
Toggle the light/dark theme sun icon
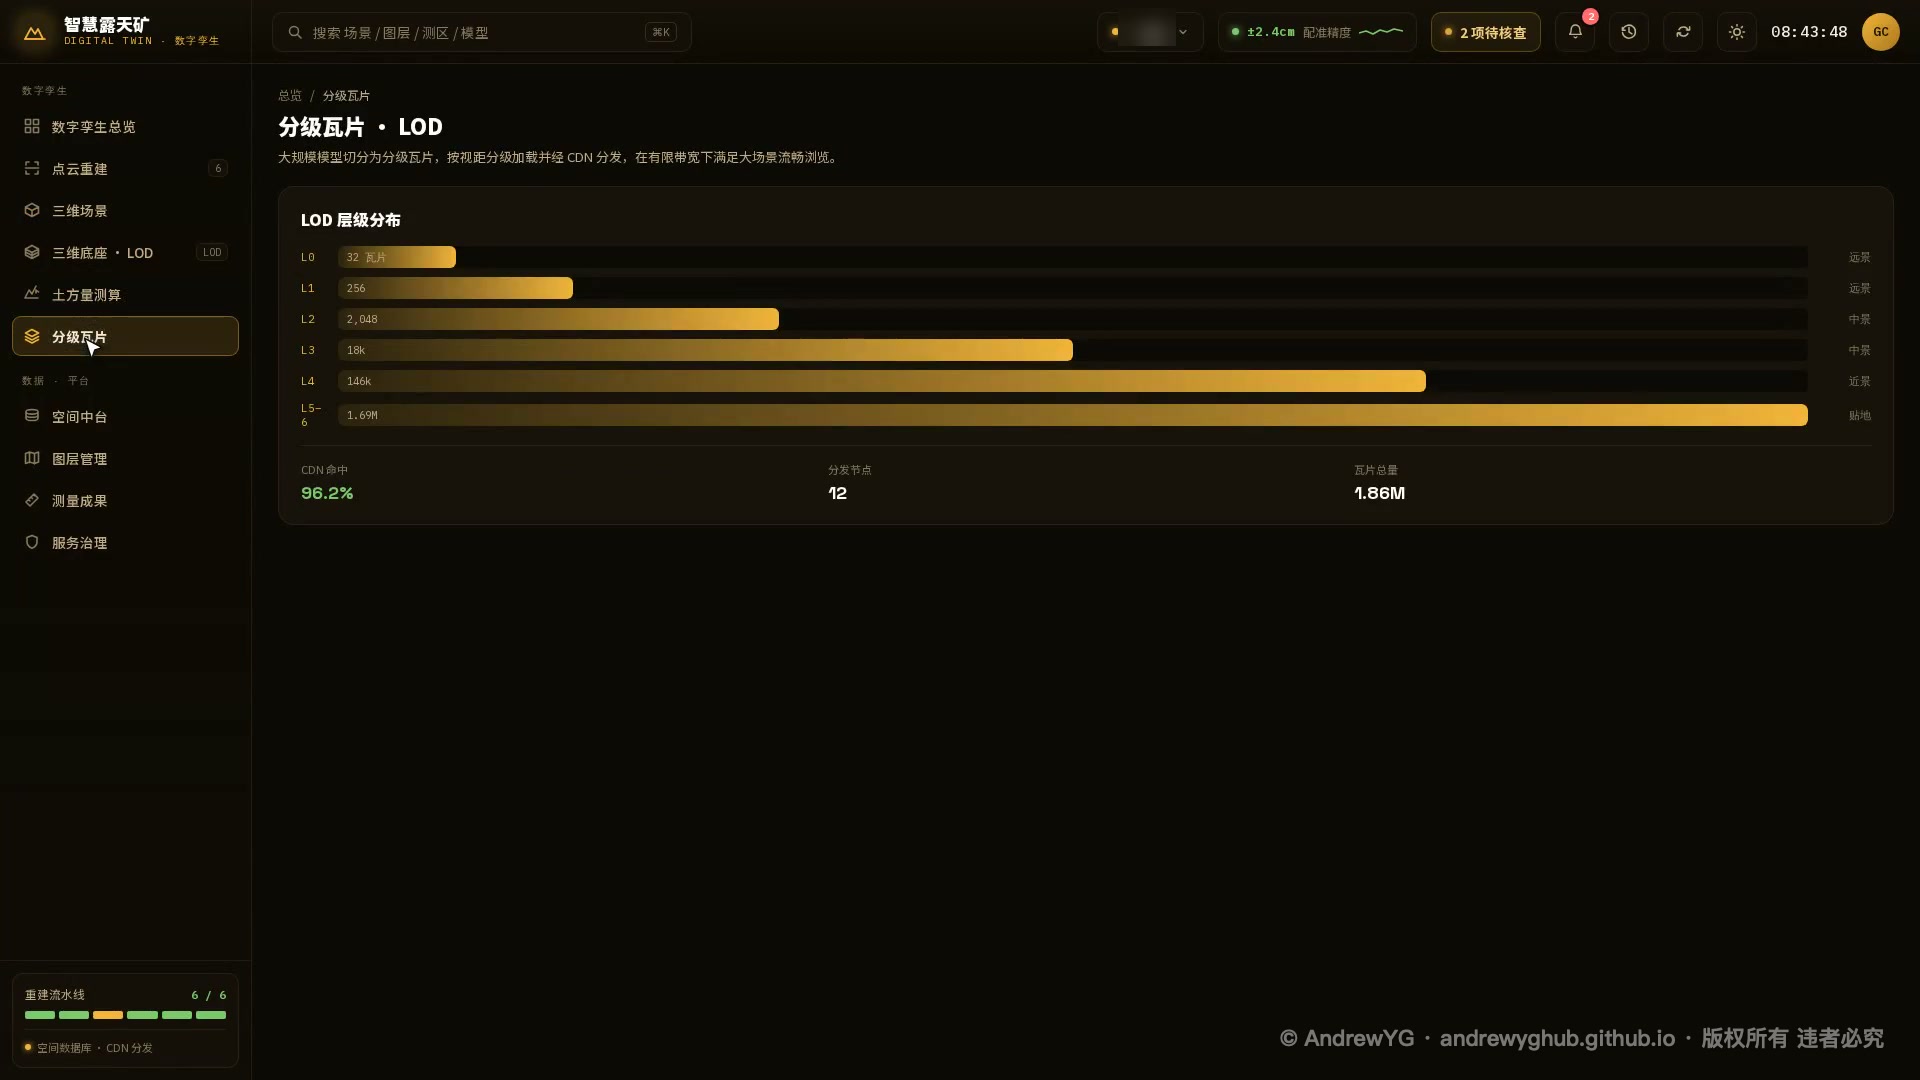1737,32
